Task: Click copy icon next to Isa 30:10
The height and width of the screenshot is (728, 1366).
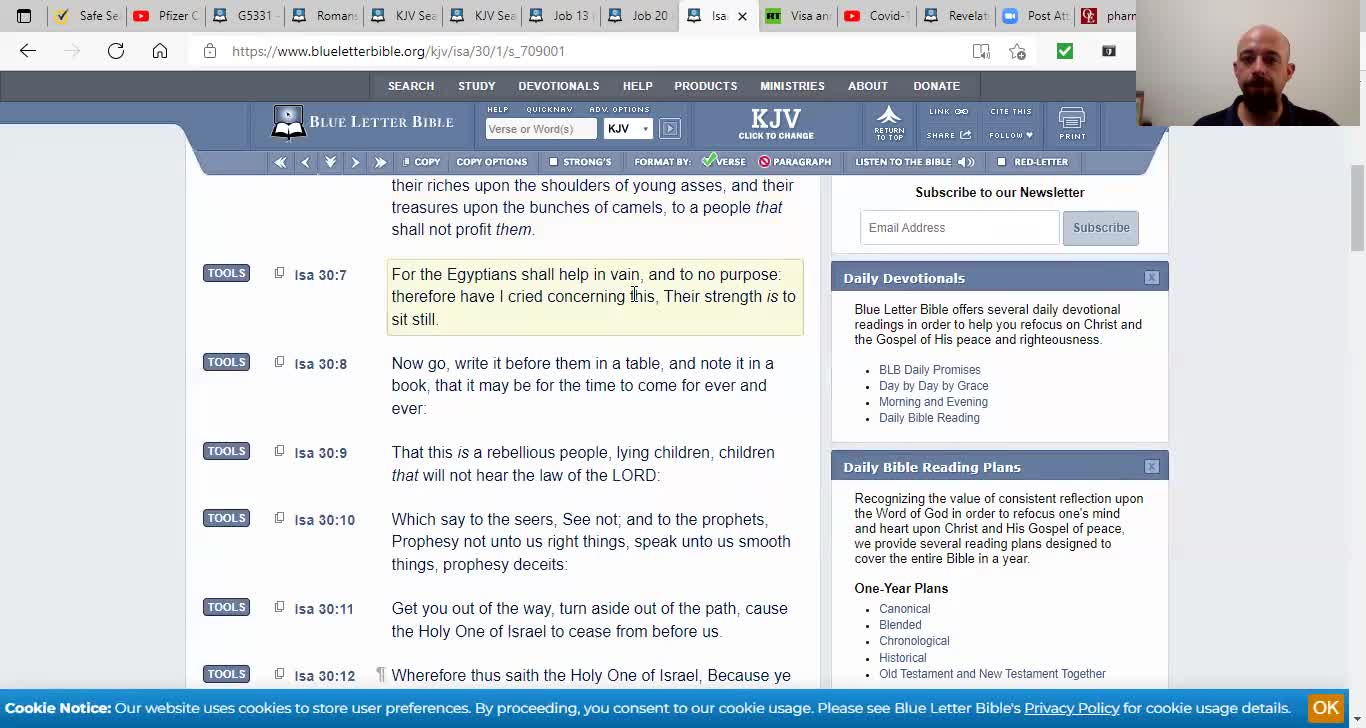Action: coord(279,518)
